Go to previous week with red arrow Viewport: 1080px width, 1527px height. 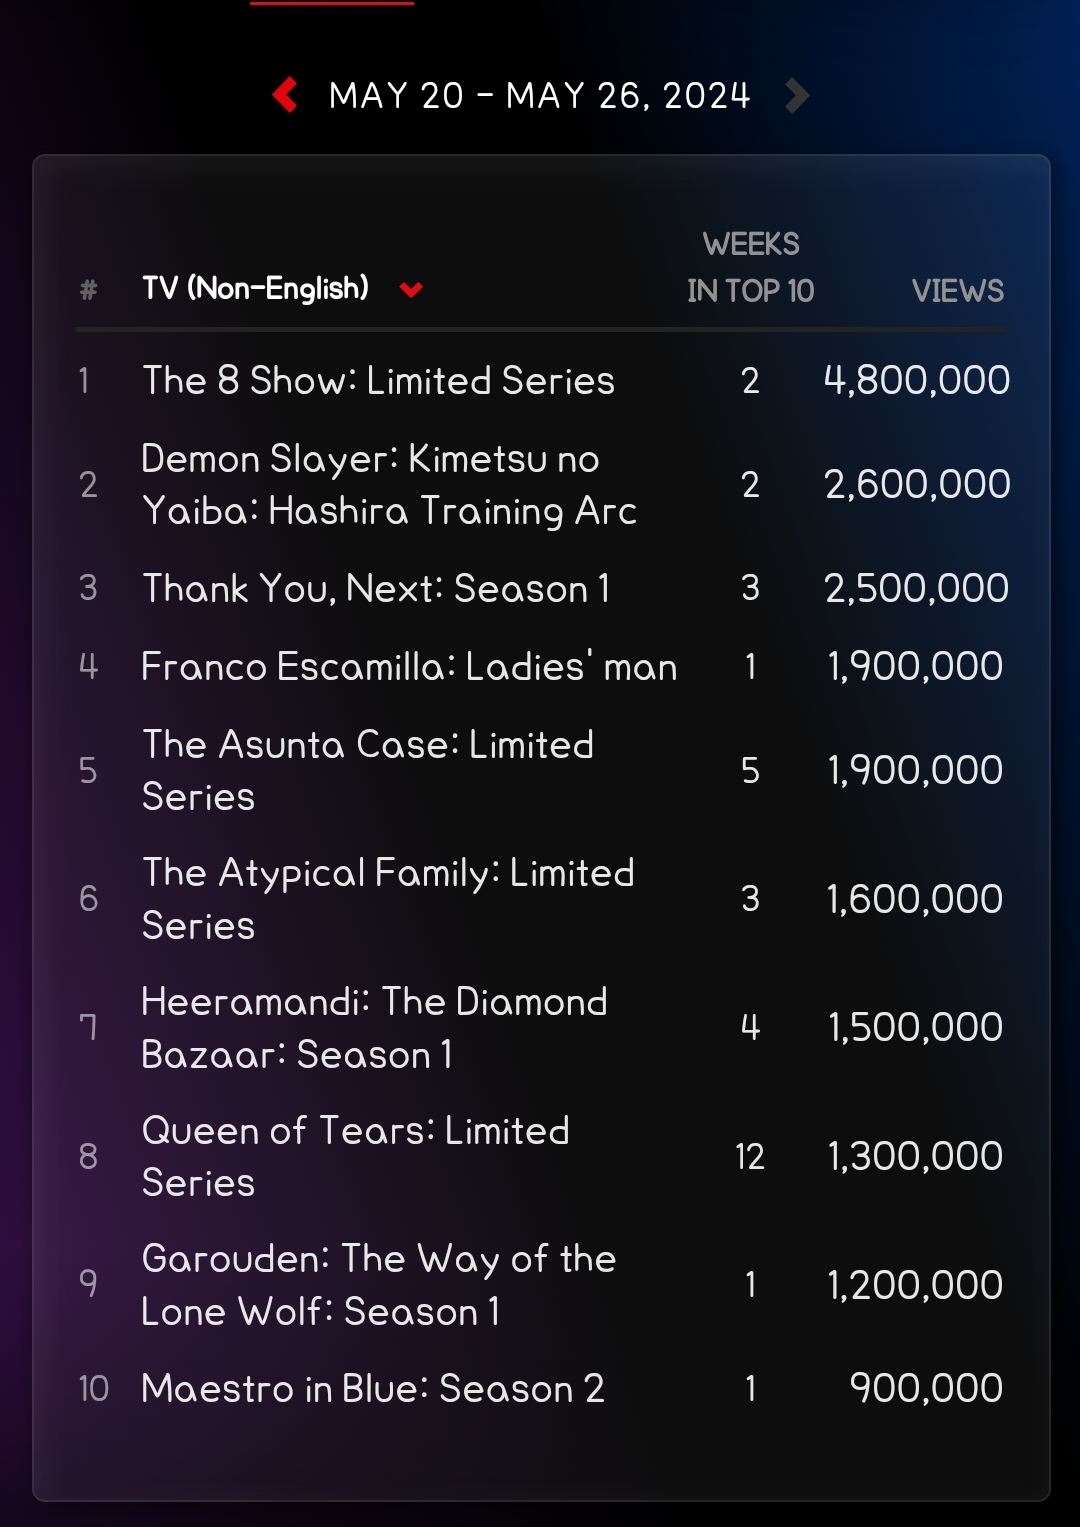(x=286, y=96)
